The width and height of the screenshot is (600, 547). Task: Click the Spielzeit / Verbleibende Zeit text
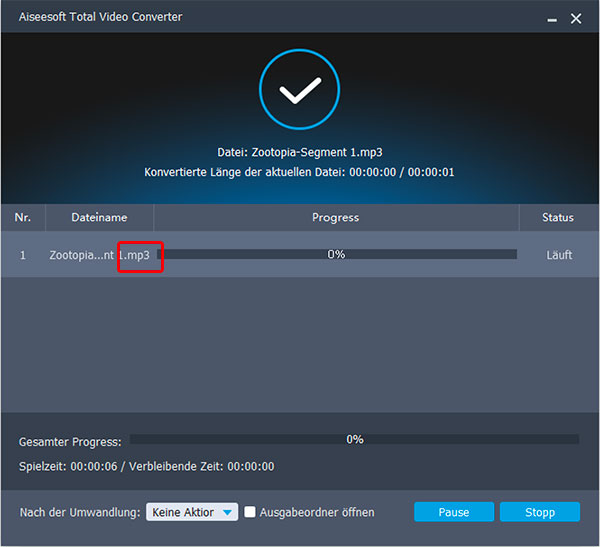(147, 467)
